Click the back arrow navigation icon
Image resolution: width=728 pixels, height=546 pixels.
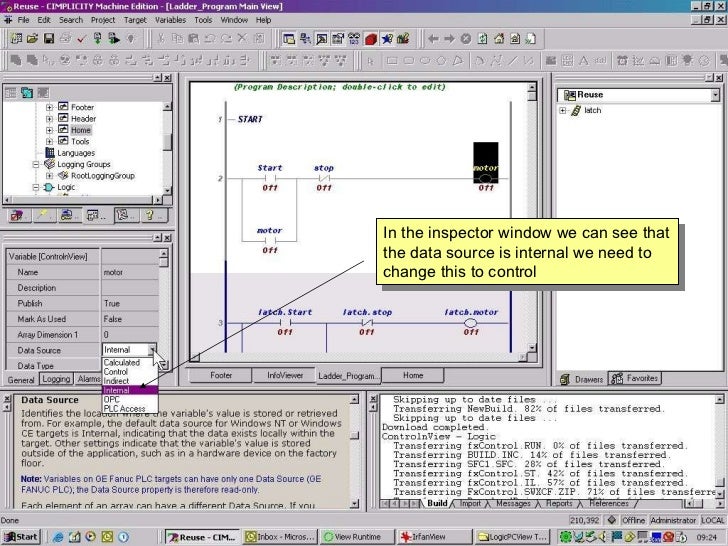(x=434, y=39)
